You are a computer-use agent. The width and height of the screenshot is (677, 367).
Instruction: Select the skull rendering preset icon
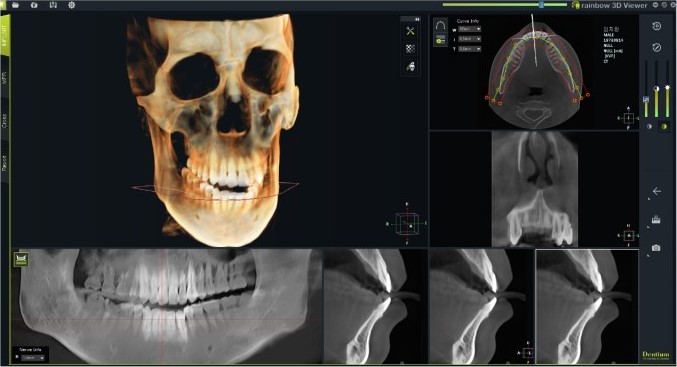point(410,66)
